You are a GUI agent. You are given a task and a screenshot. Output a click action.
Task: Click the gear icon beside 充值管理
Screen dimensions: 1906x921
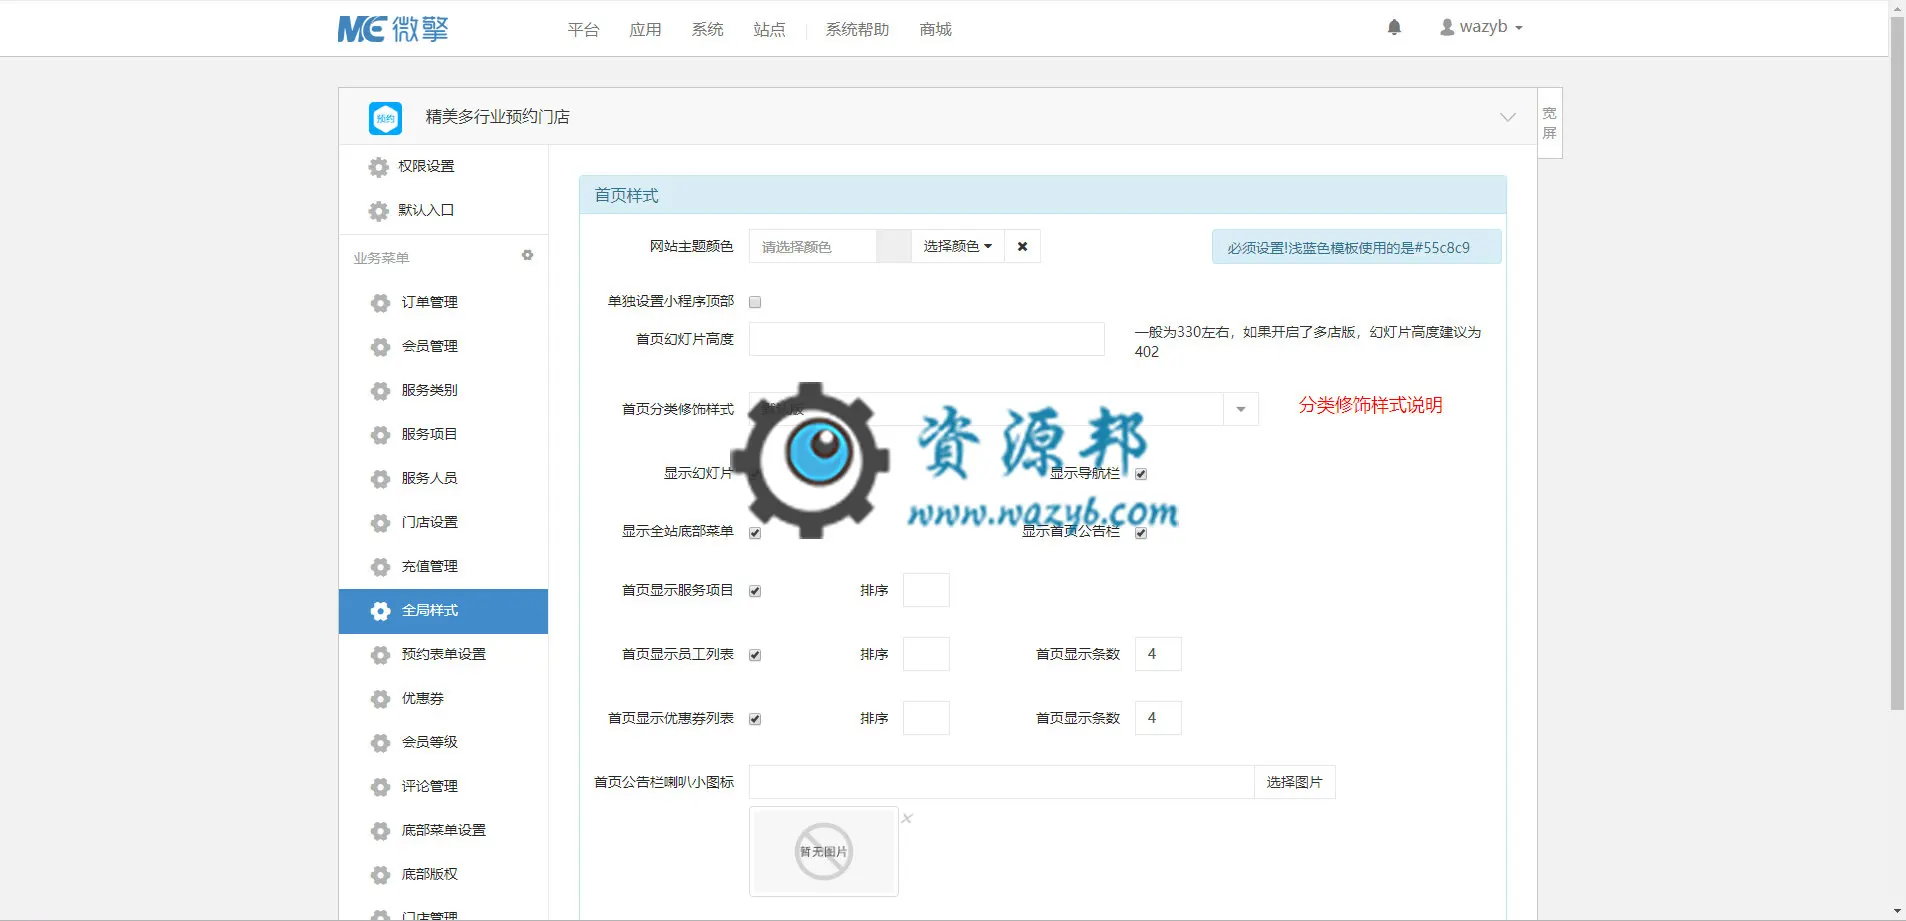pyautogui.click(x=380, y=567)
